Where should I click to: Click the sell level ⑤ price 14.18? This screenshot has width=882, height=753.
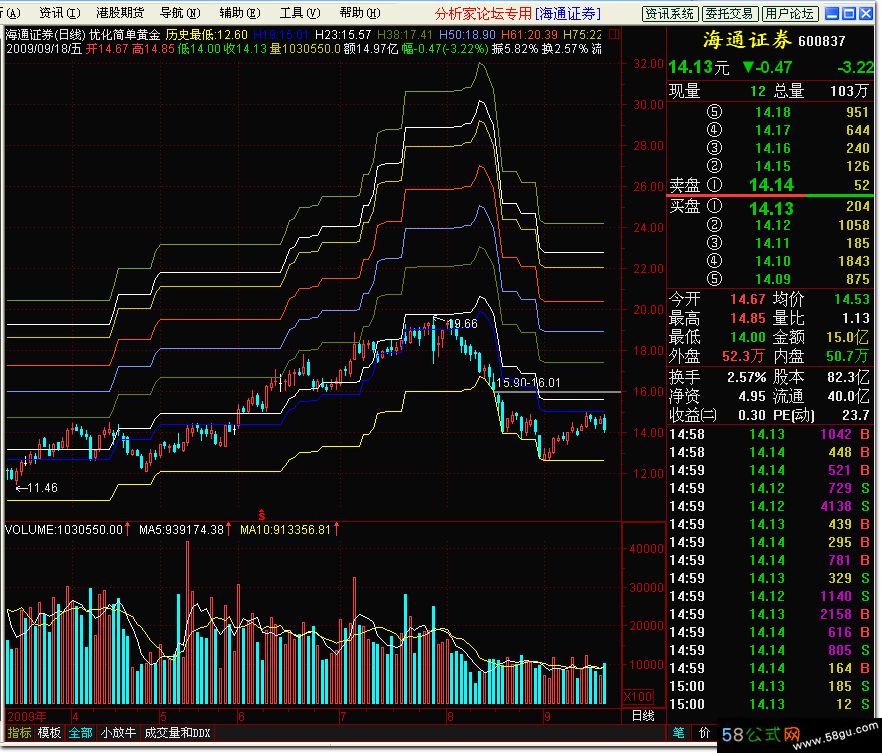772,112
